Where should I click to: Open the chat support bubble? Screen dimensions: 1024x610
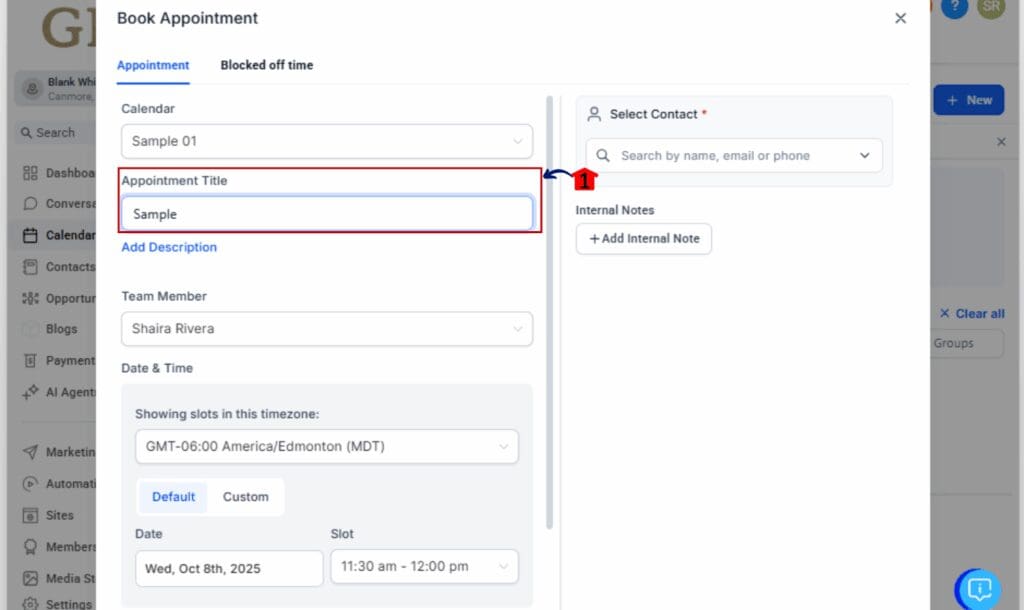[x=978, y=589]
